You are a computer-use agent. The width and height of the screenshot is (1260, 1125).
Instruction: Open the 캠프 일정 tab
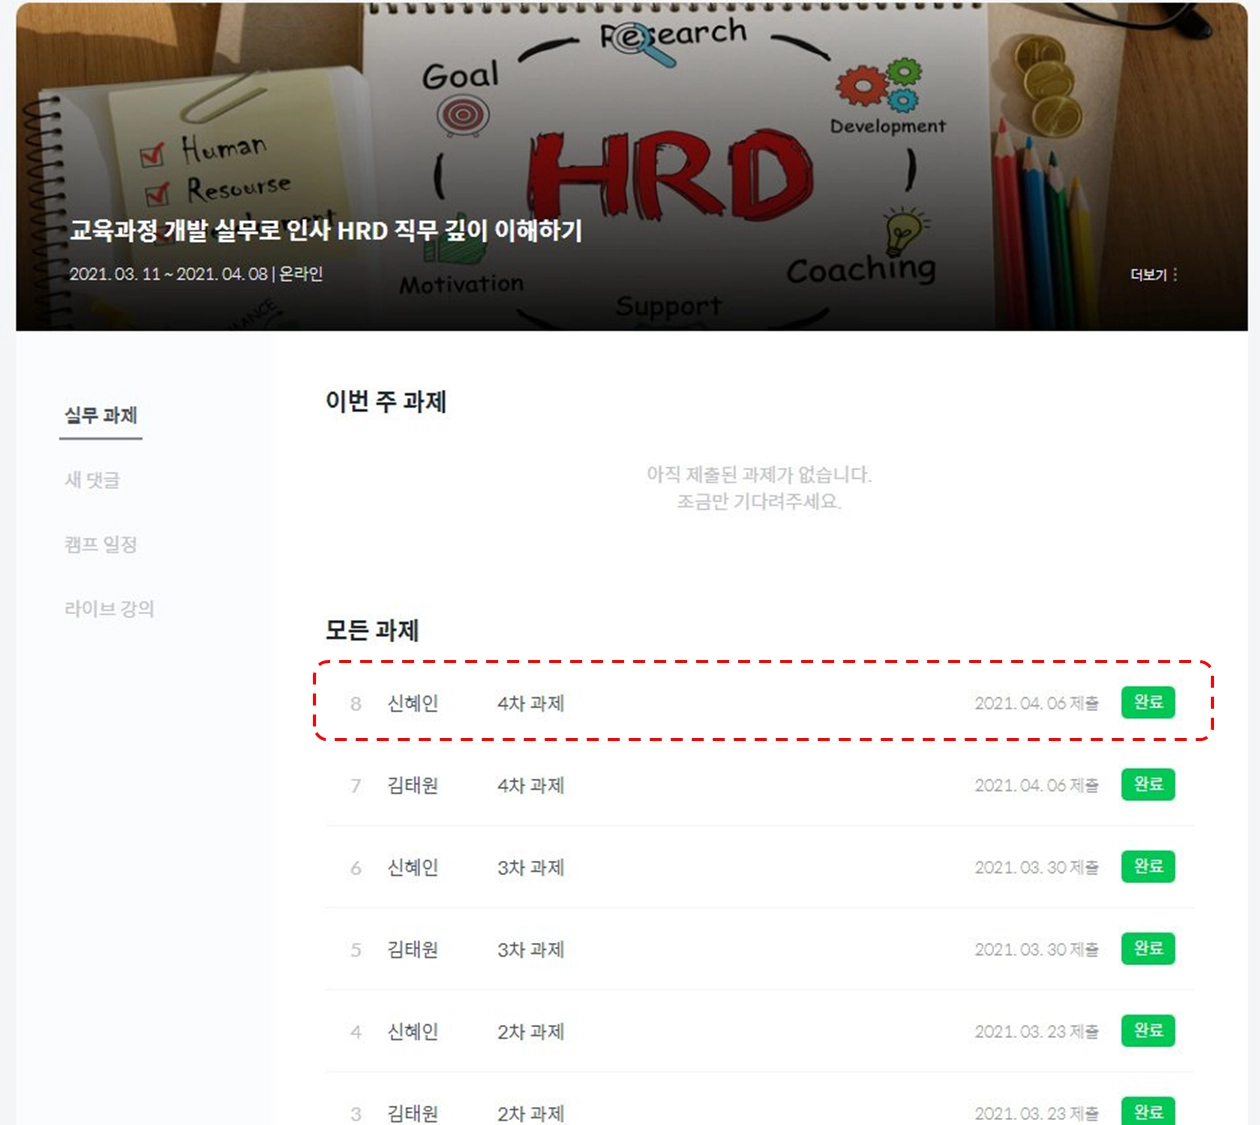click(x=101, y=544)
